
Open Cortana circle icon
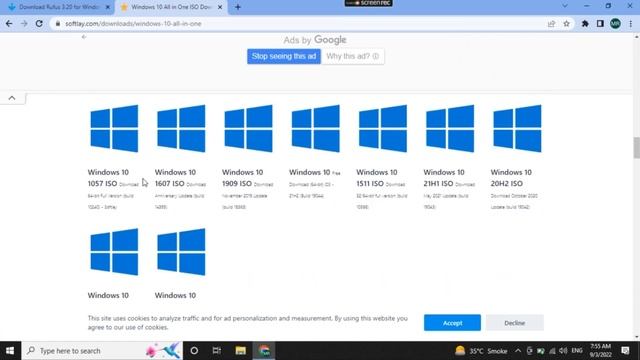194,351
